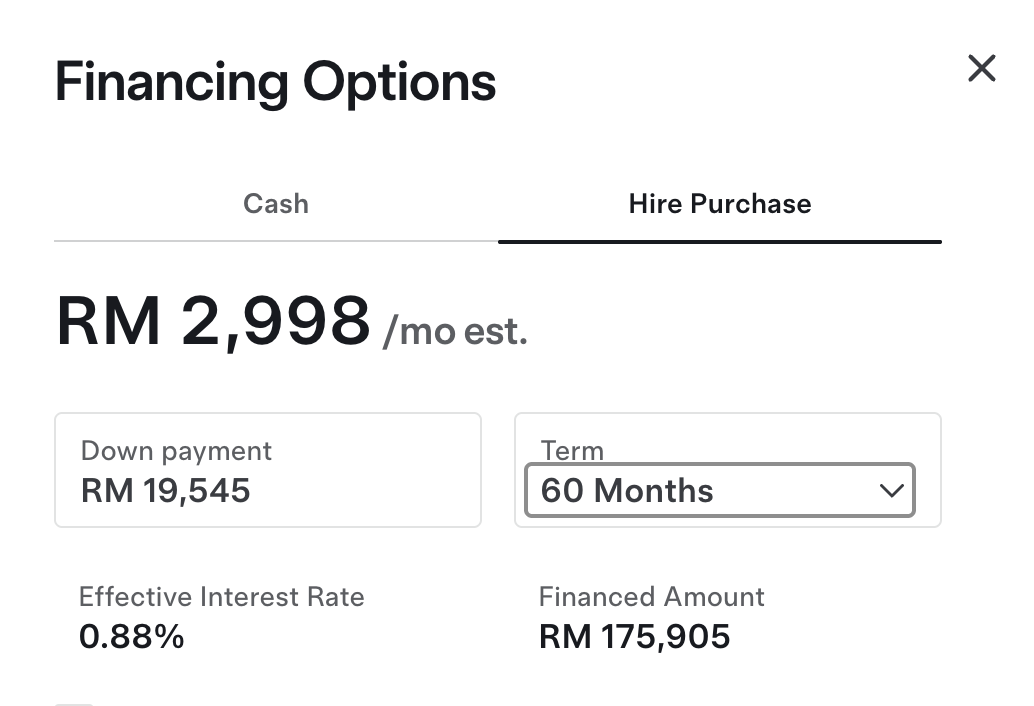Click the /mo est. text

[x=456, y=331]
